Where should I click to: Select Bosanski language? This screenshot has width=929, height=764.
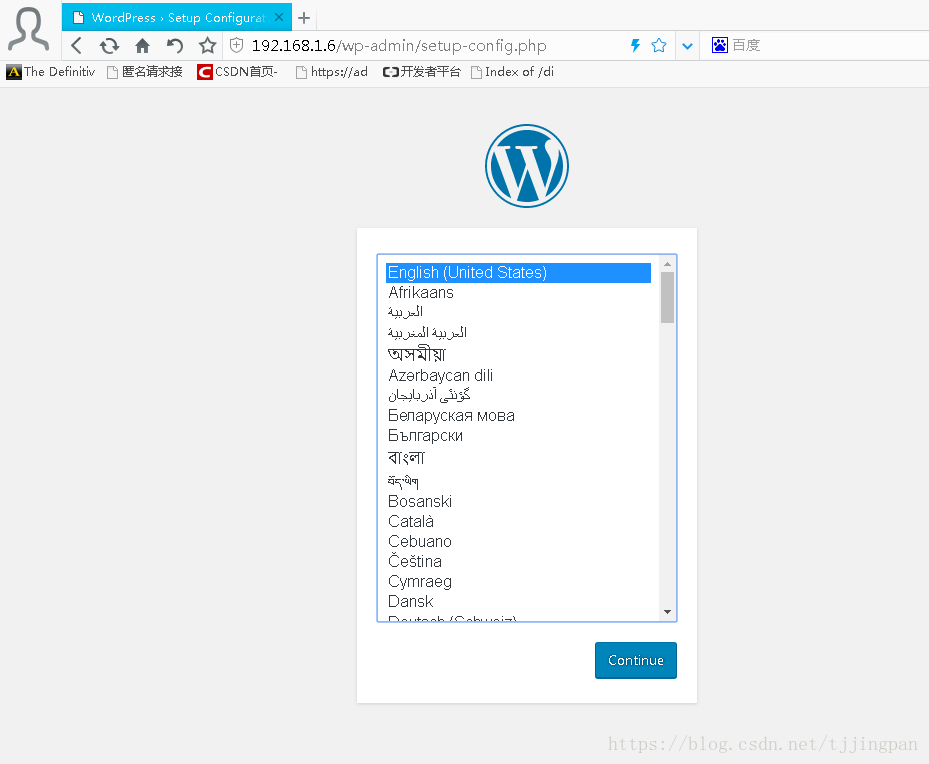pyautogui.click(x=518, y=501)
